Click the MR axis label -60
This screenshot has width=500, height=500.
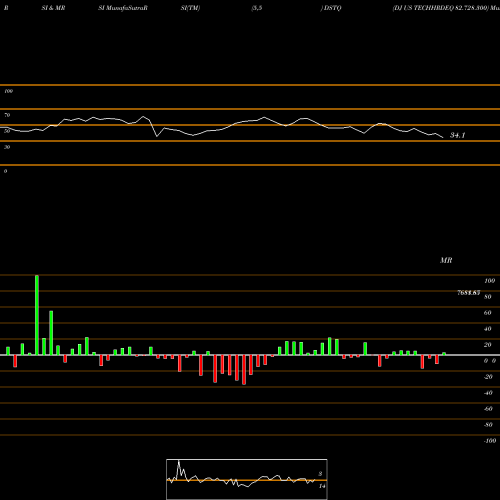488,409
